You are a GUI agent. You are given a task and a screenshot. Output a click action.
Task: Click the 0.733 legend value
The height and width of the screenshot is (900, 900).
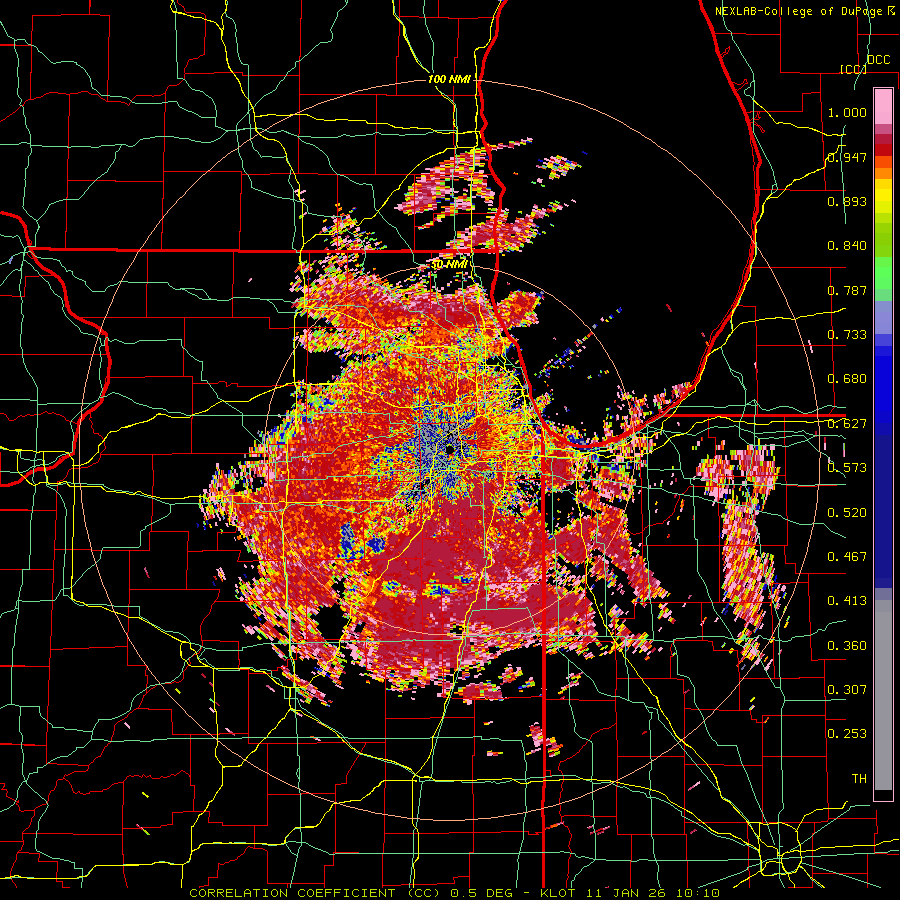tap(847, 335)
